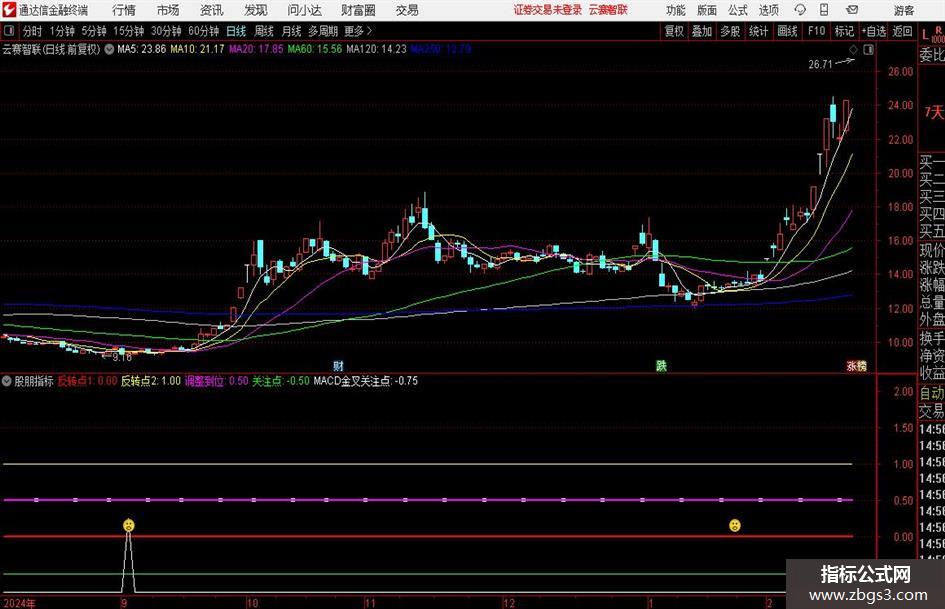Click the MA10: 21.17 value label
The width and height of the screenshot is (945, 609).
pyautogui.click(x=197, y=49)
